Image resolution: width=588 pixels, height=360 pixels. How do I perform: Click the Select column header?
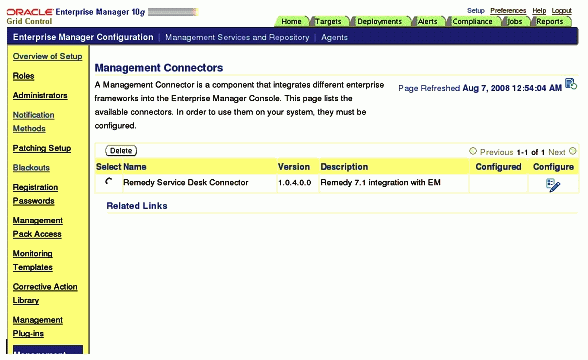tap(108, 167)
